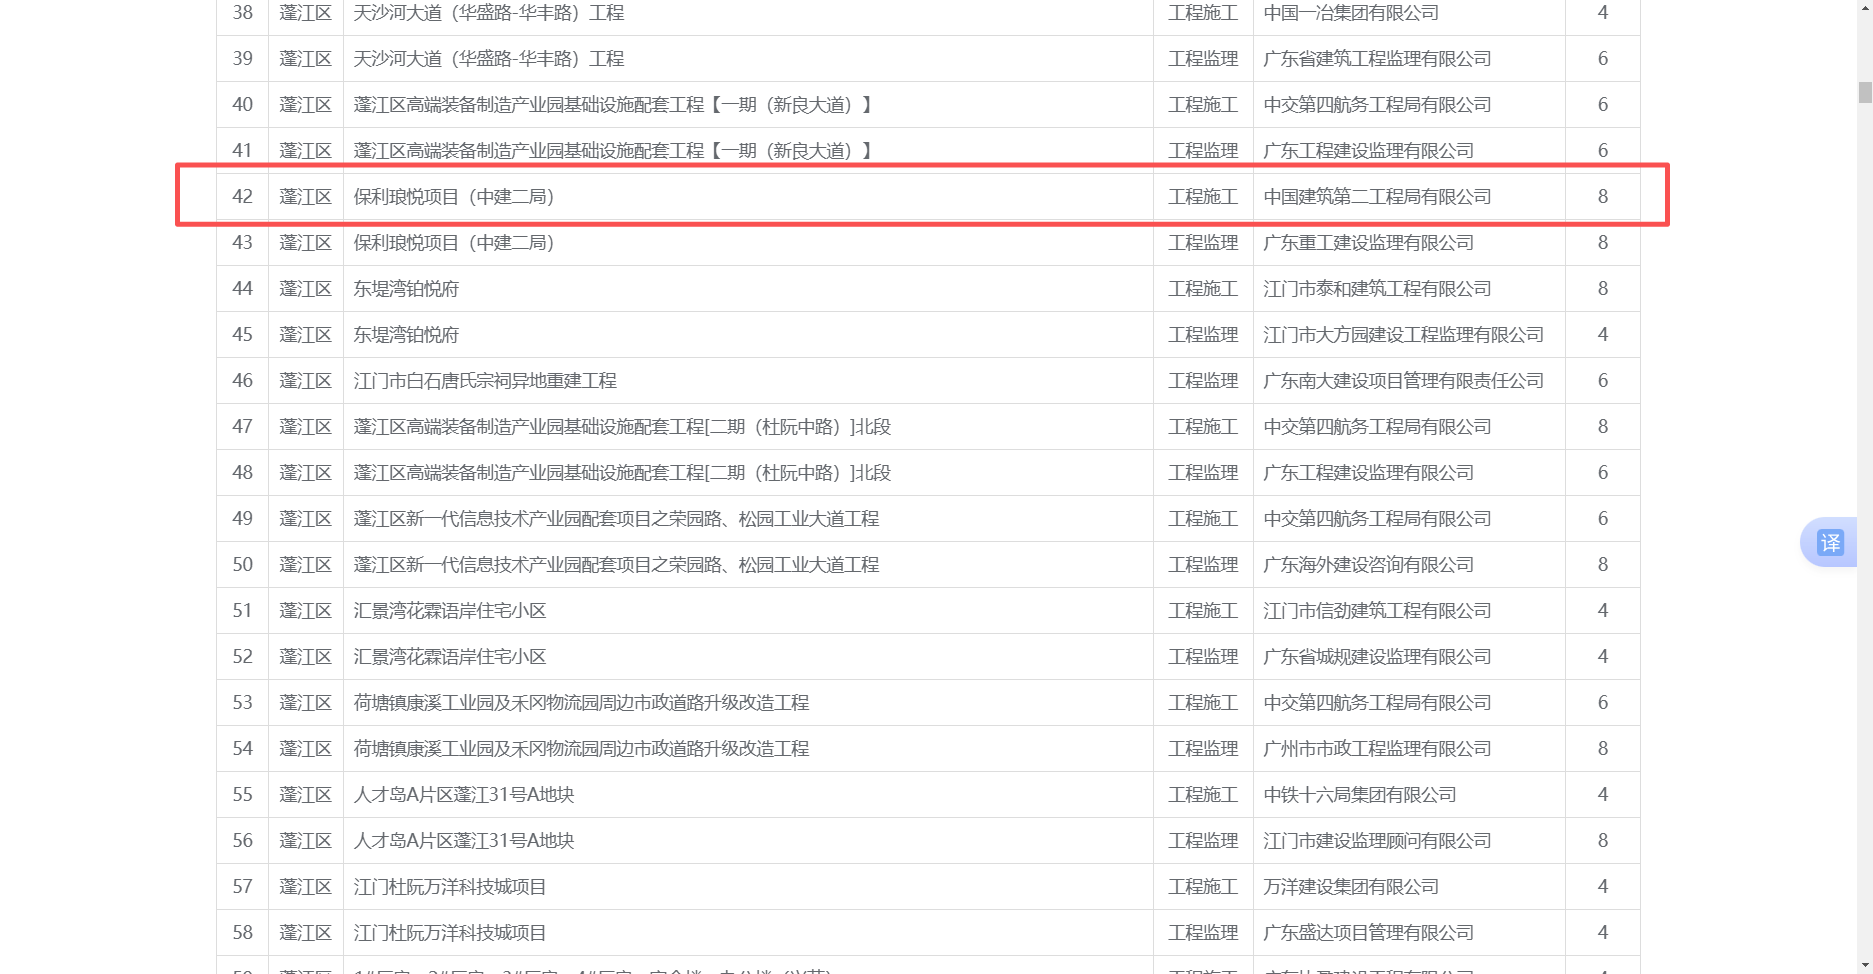This screenshot has height=974, width=1873.
Task: Click score 4 in row 45
Action: pos(1603,335)
